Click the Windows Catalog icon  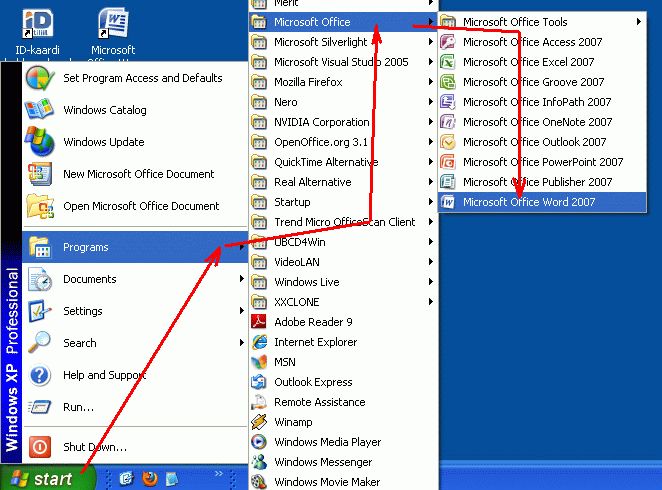(x=40, y=109)
